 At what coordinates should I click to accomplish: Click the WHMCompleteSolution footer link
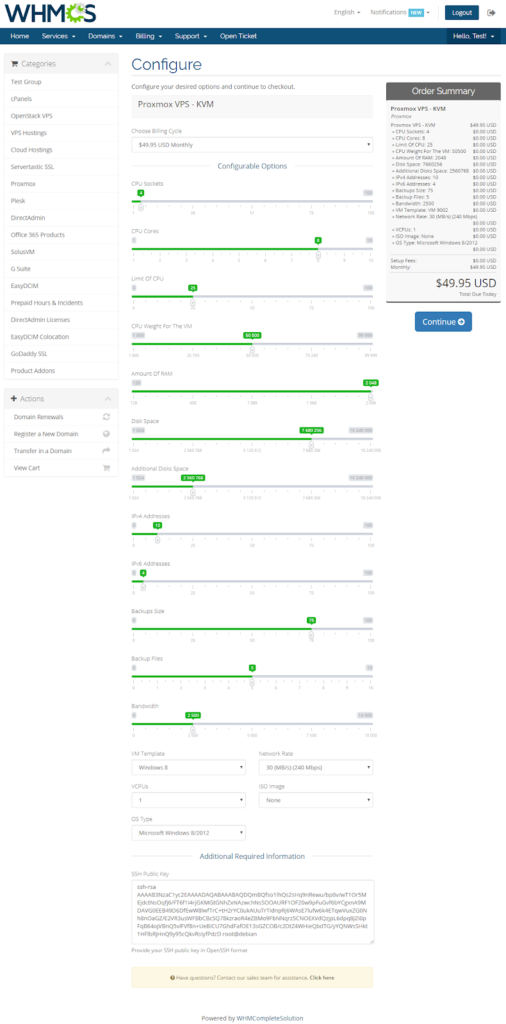pos(270,1018)
